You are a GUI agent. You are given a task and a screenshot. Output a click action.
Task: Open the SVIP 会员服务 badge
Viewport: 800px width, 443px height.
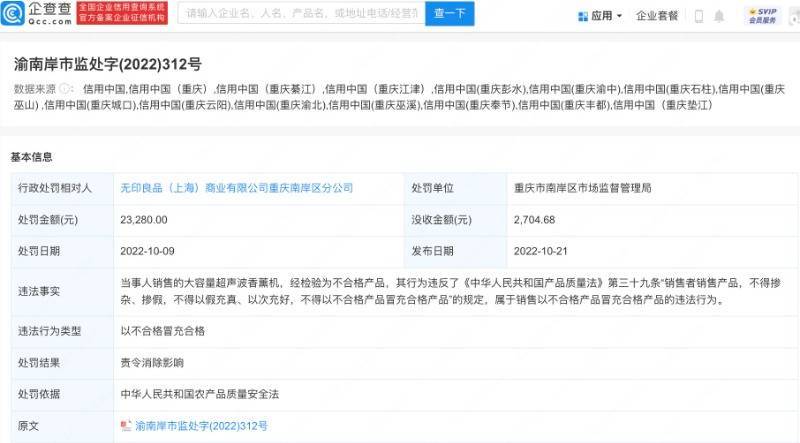pyautogui.click(x=762, y=16)
